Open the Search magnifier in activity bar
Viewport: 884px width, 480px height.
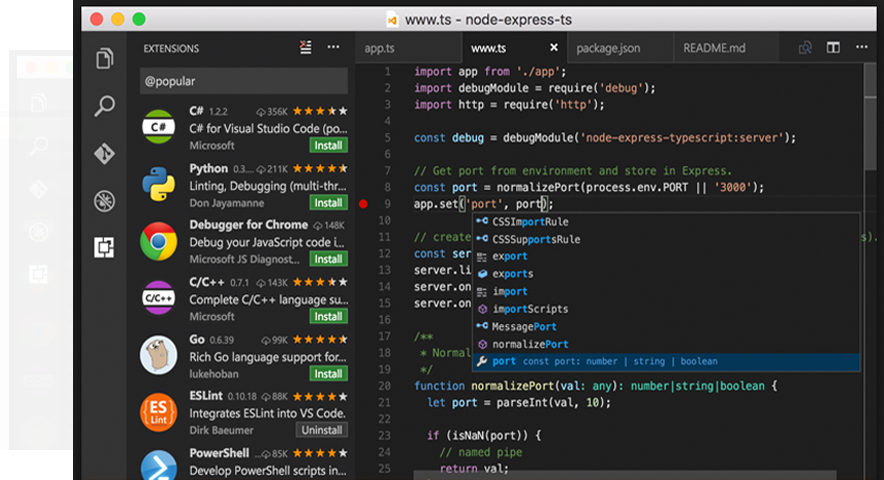[x=104, y=105]
